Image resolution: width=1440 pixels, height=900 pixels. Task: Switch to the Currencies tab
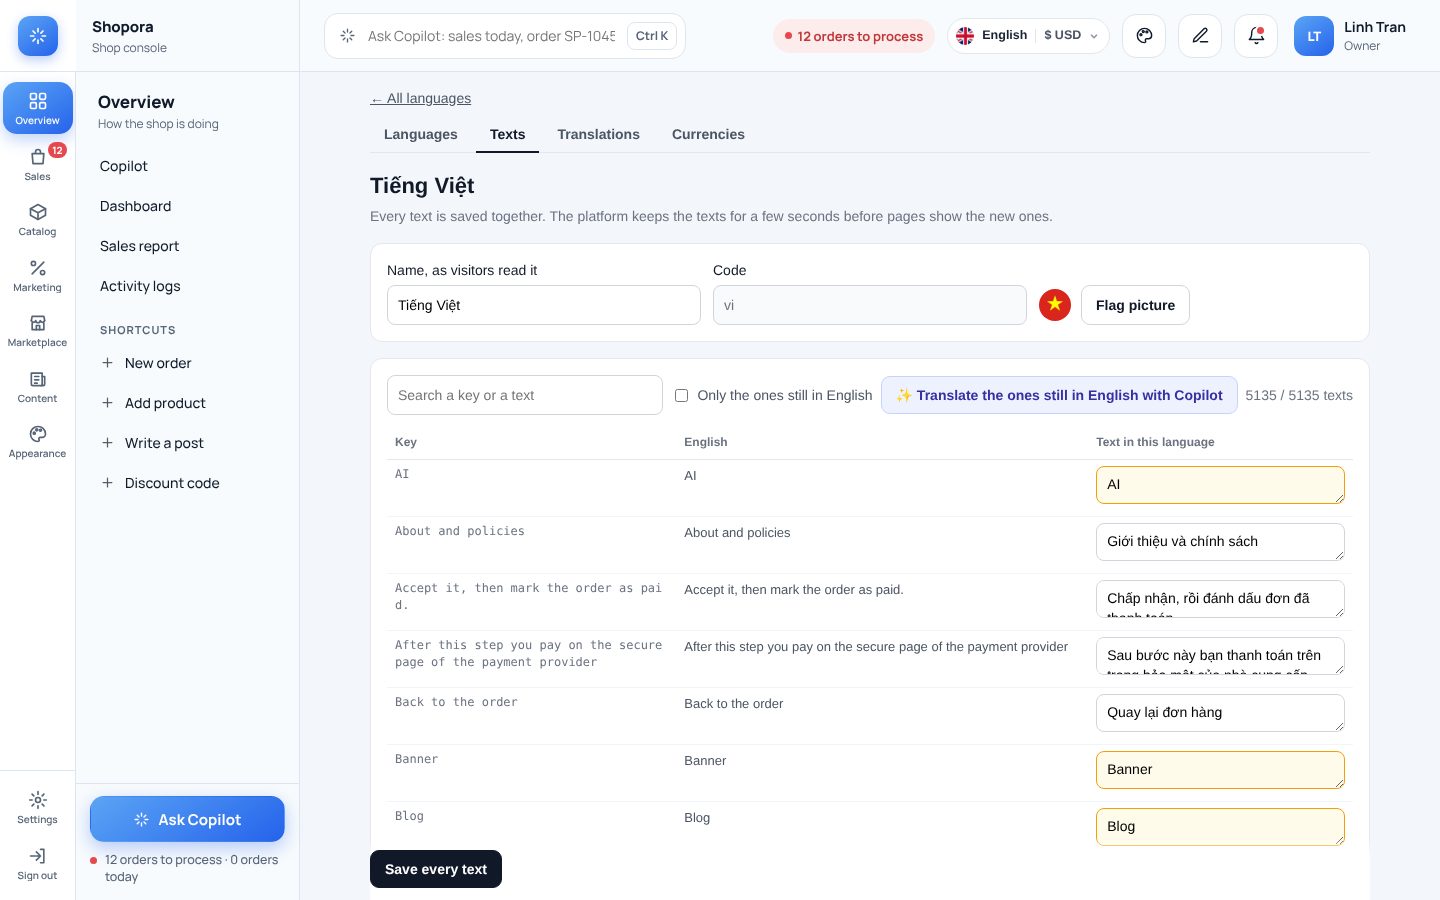click(708, 134)
